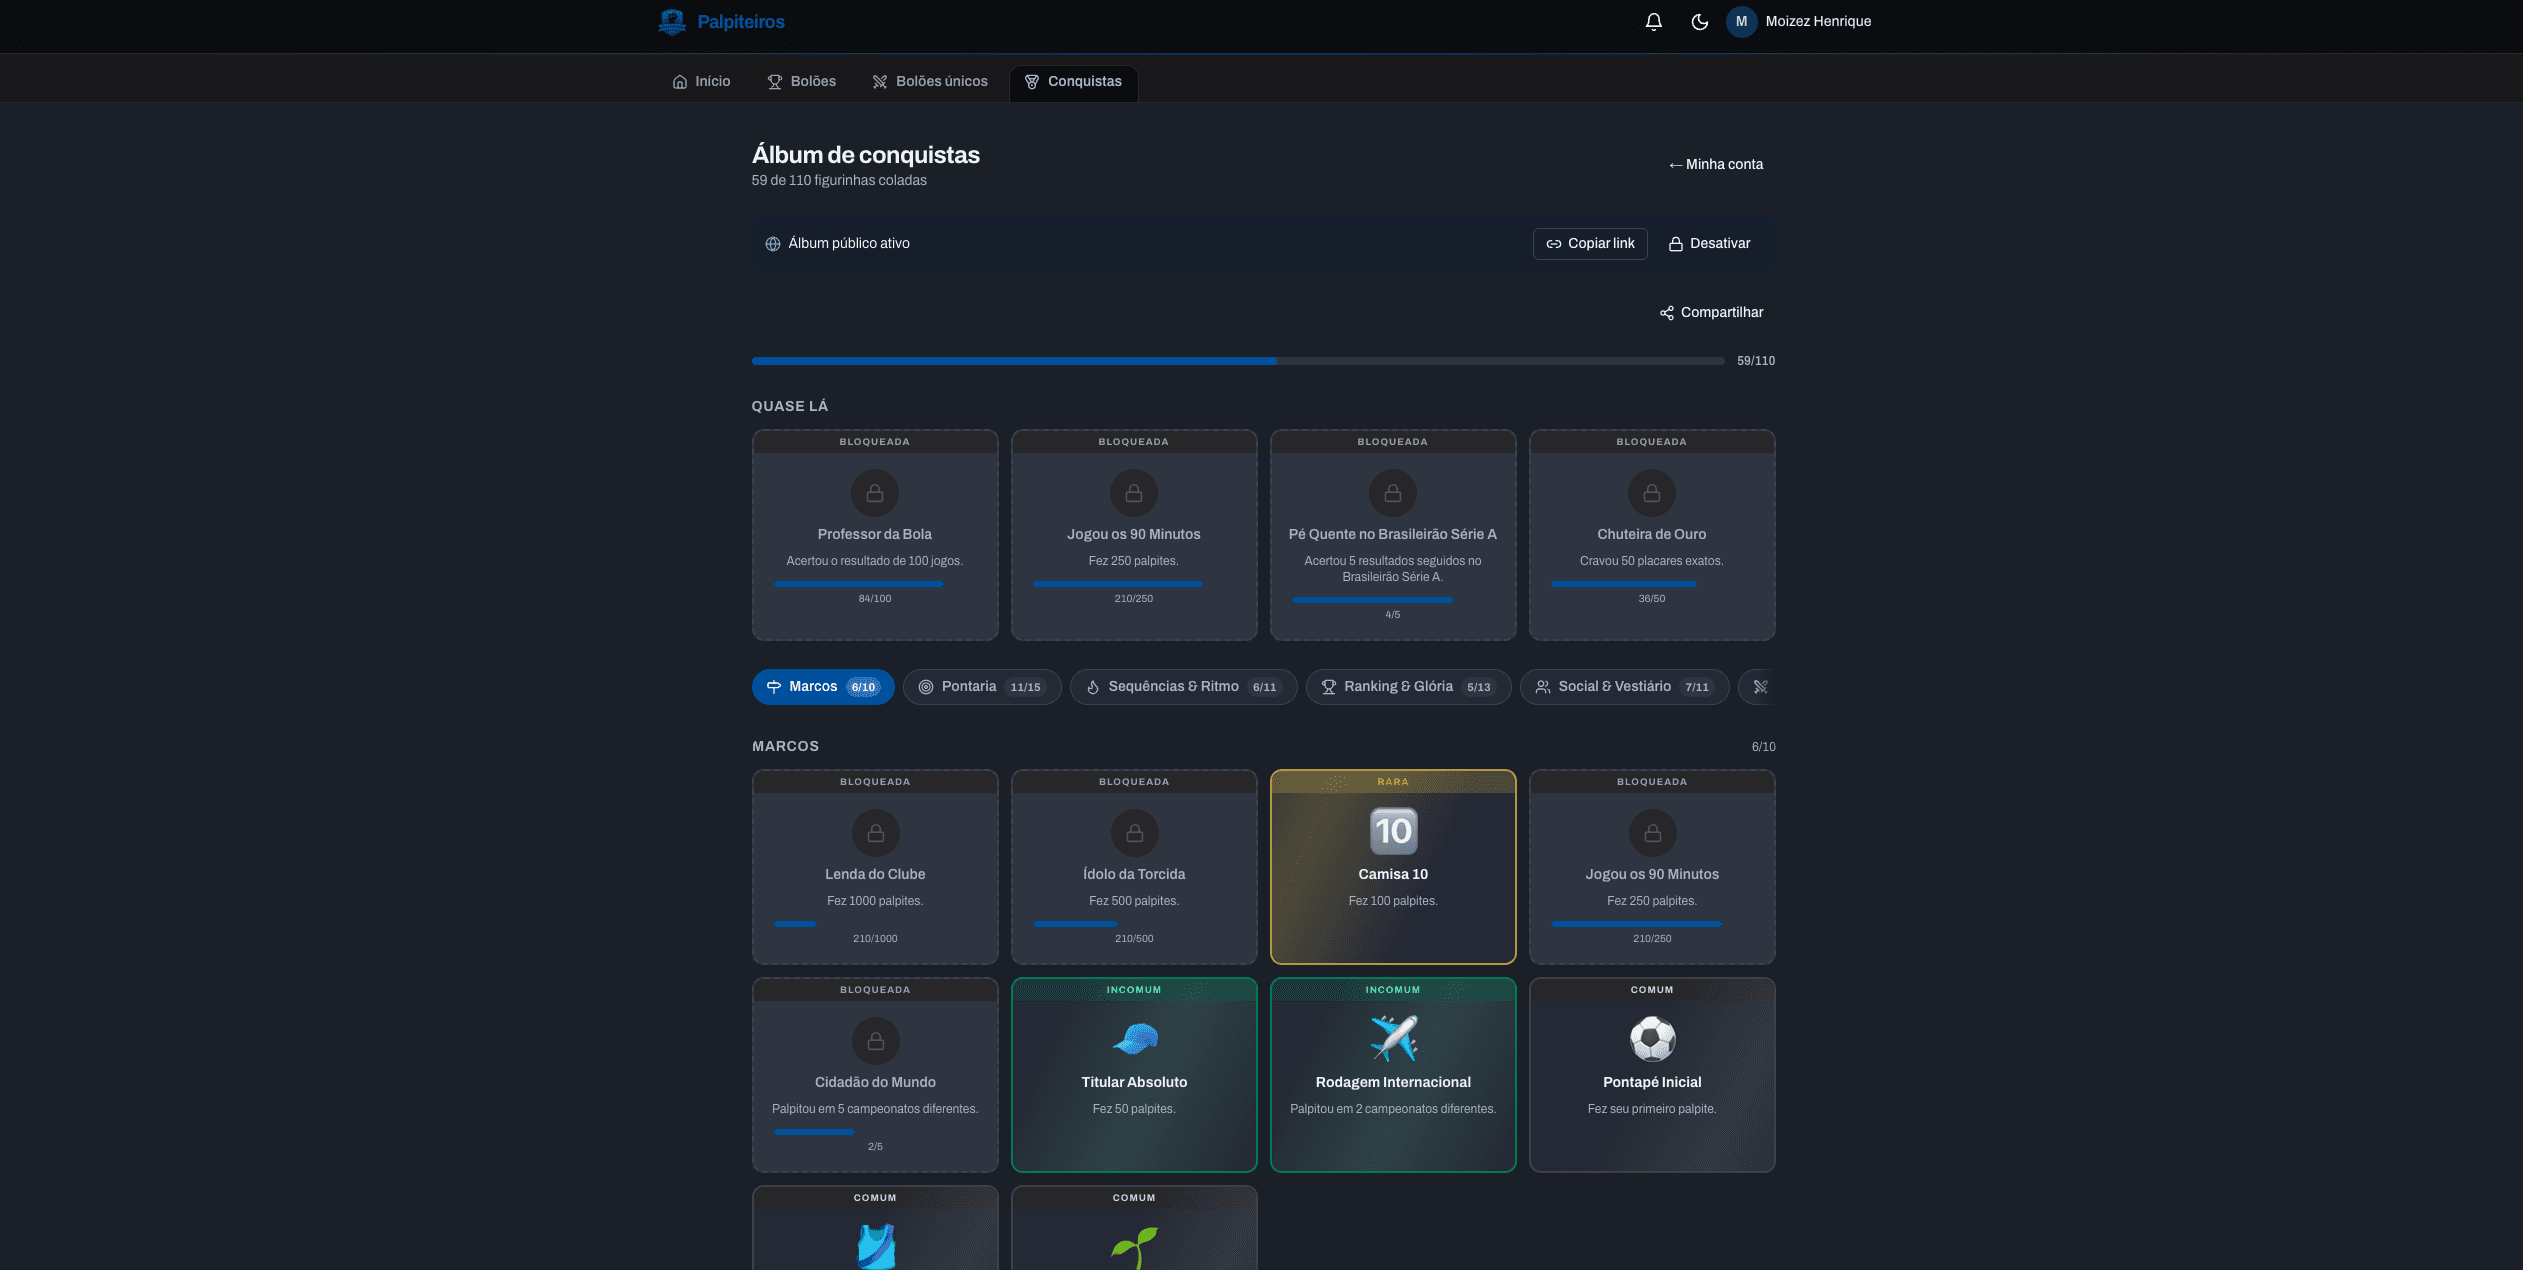Image resolution: width=2523 pixels, height=1270 pixels.
Task: Filter achievements by Pontaria
Action: tap(982, 687)
